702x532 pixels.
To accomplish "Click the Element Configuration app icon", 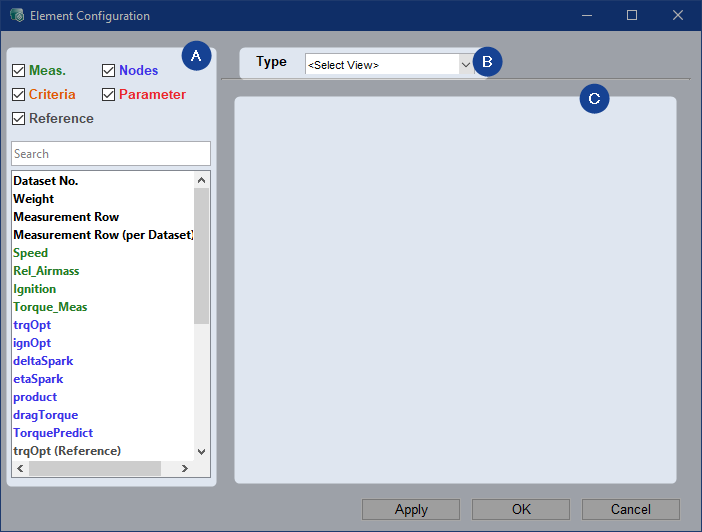I will [16, 16].
